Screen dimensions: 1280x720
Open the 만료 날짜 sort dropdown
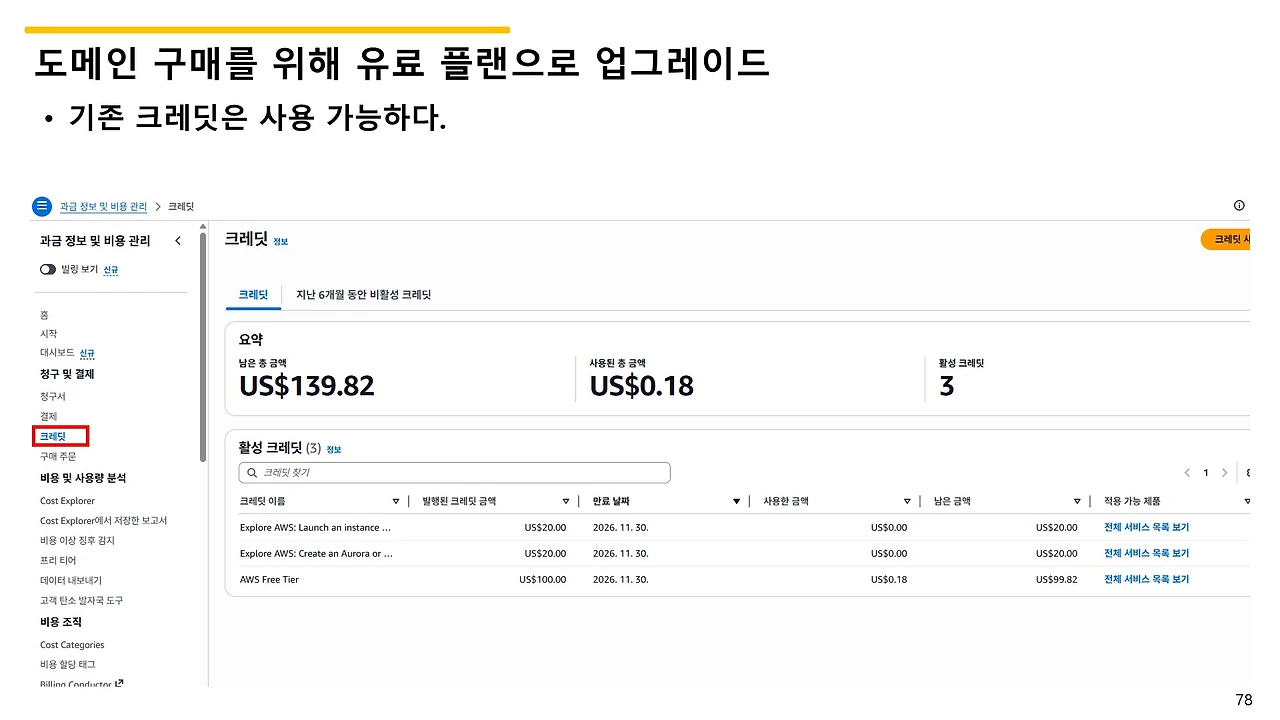pyautogui.click(x=737, y=500)
